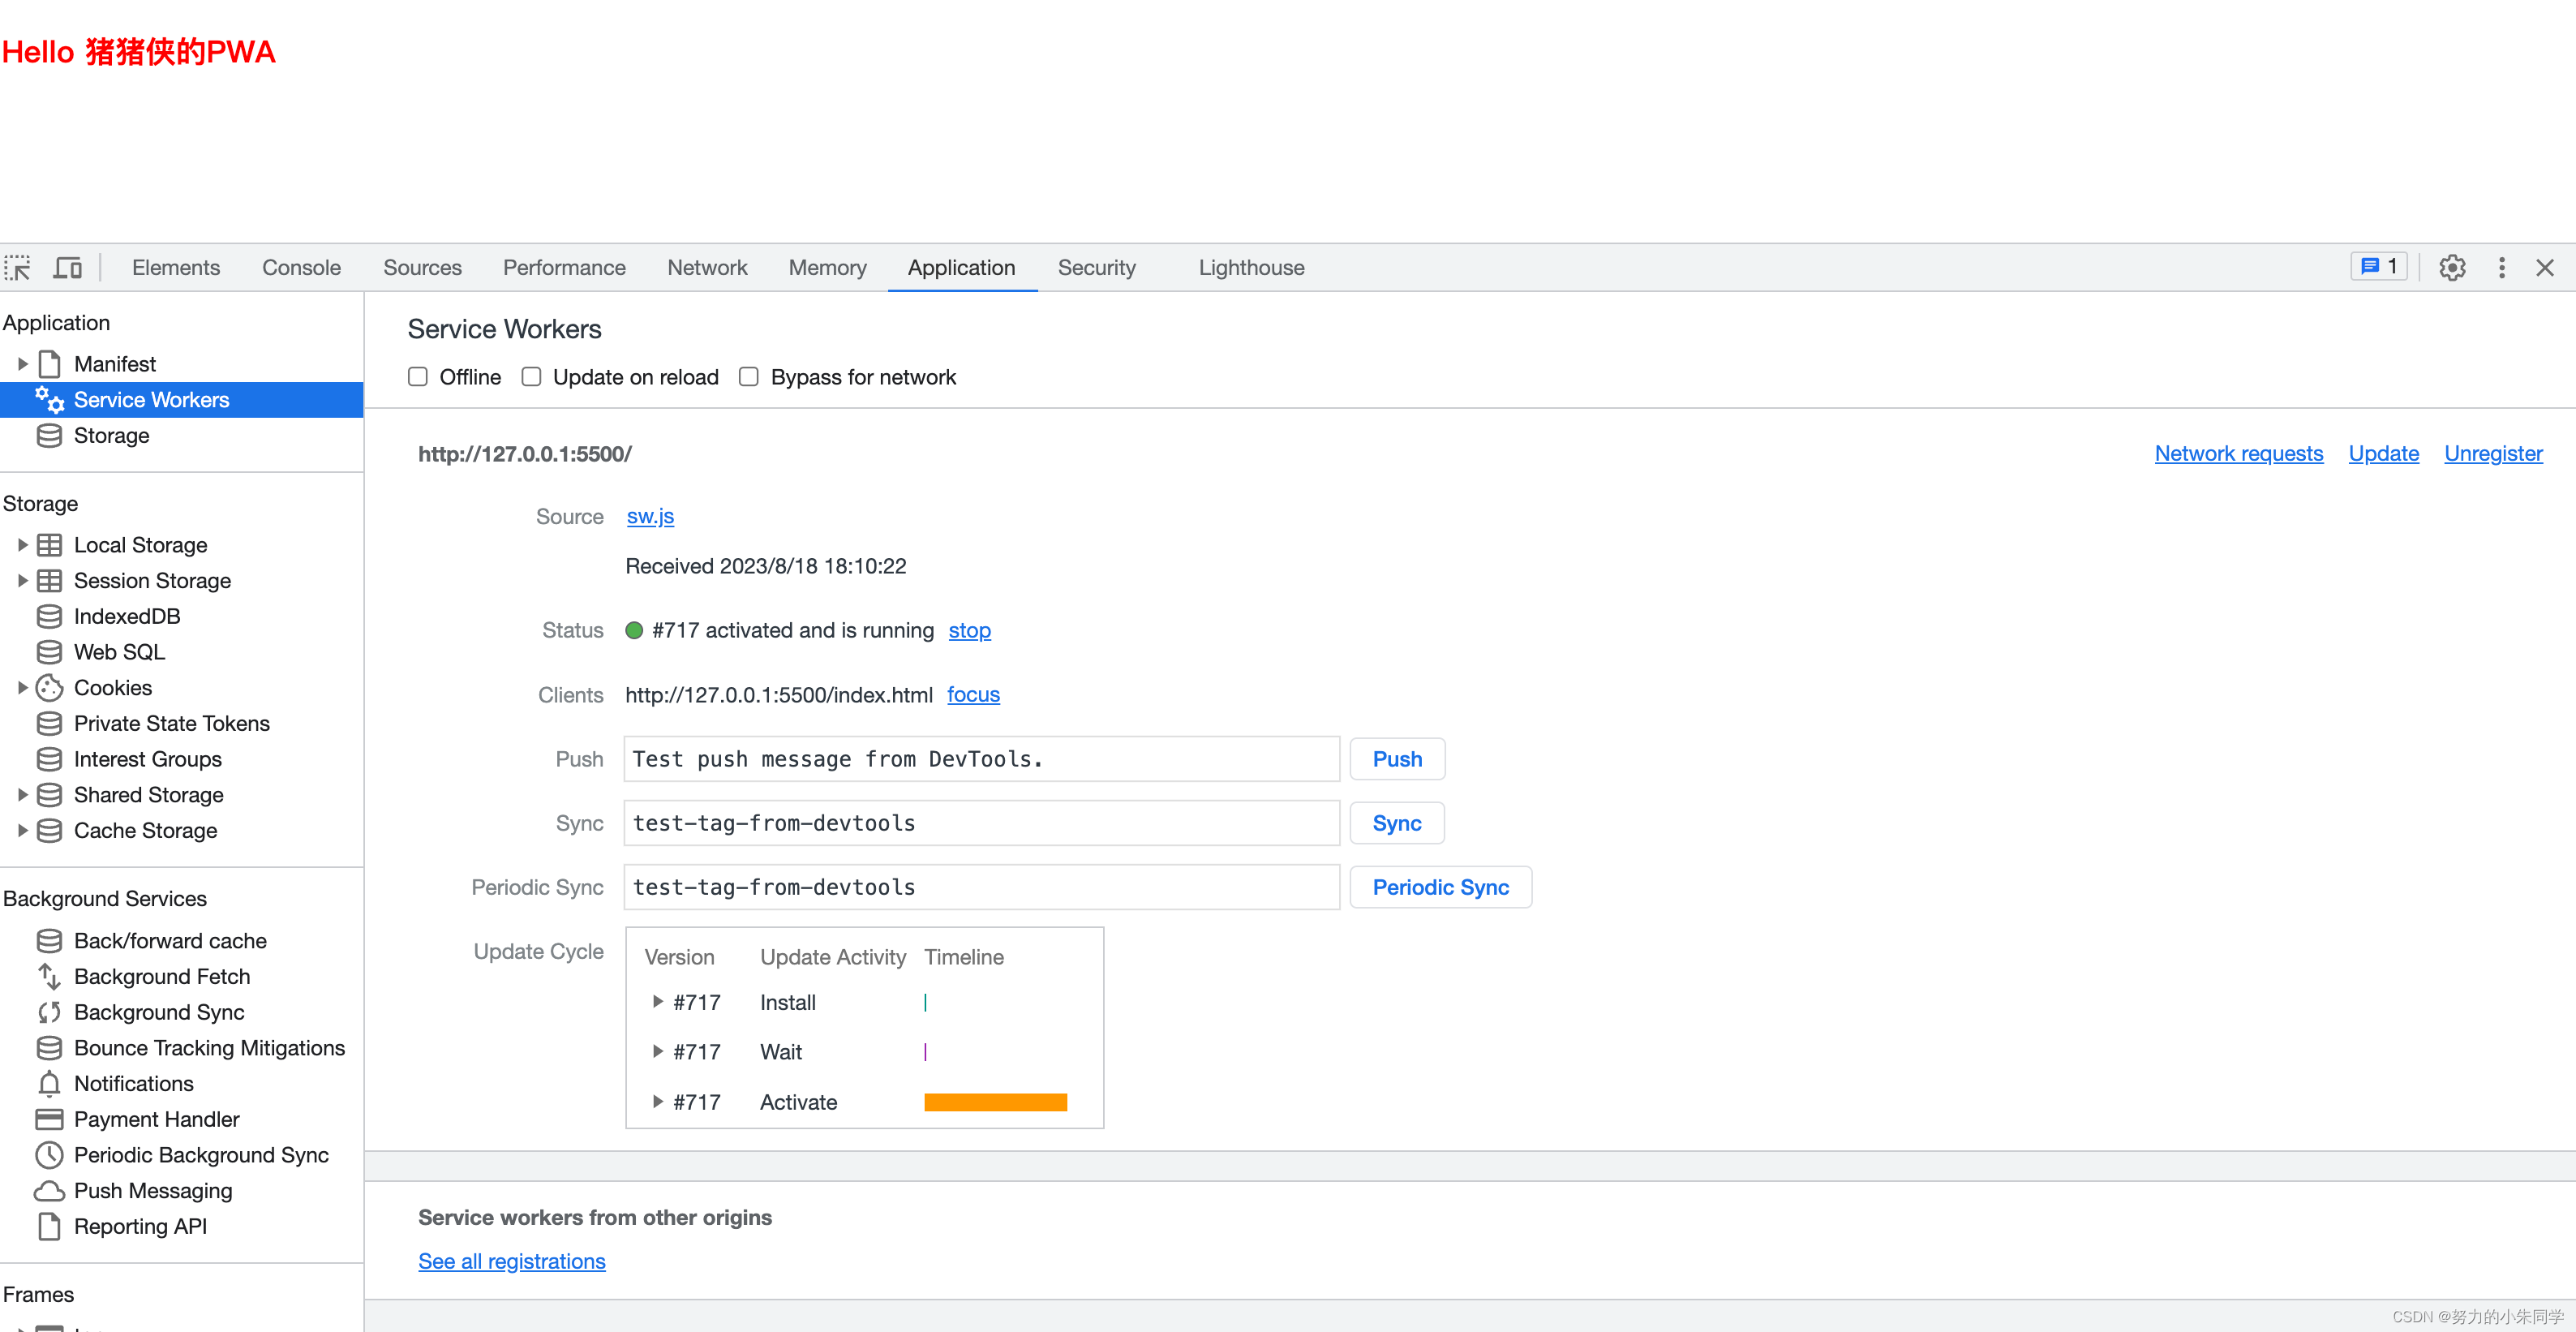This screenshot has width=2576, height=1332.
Task: Select the Application tab in DevTools
Action: click(961, 267)
